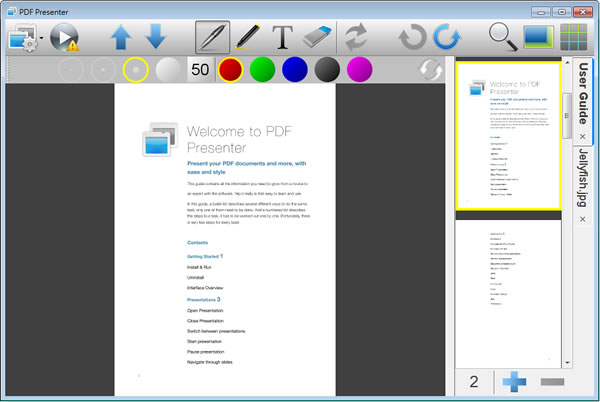This screenshot has height=402, width=600.
Task: Click the 'Contents' heading on the page
Action: tap(197, 243)
